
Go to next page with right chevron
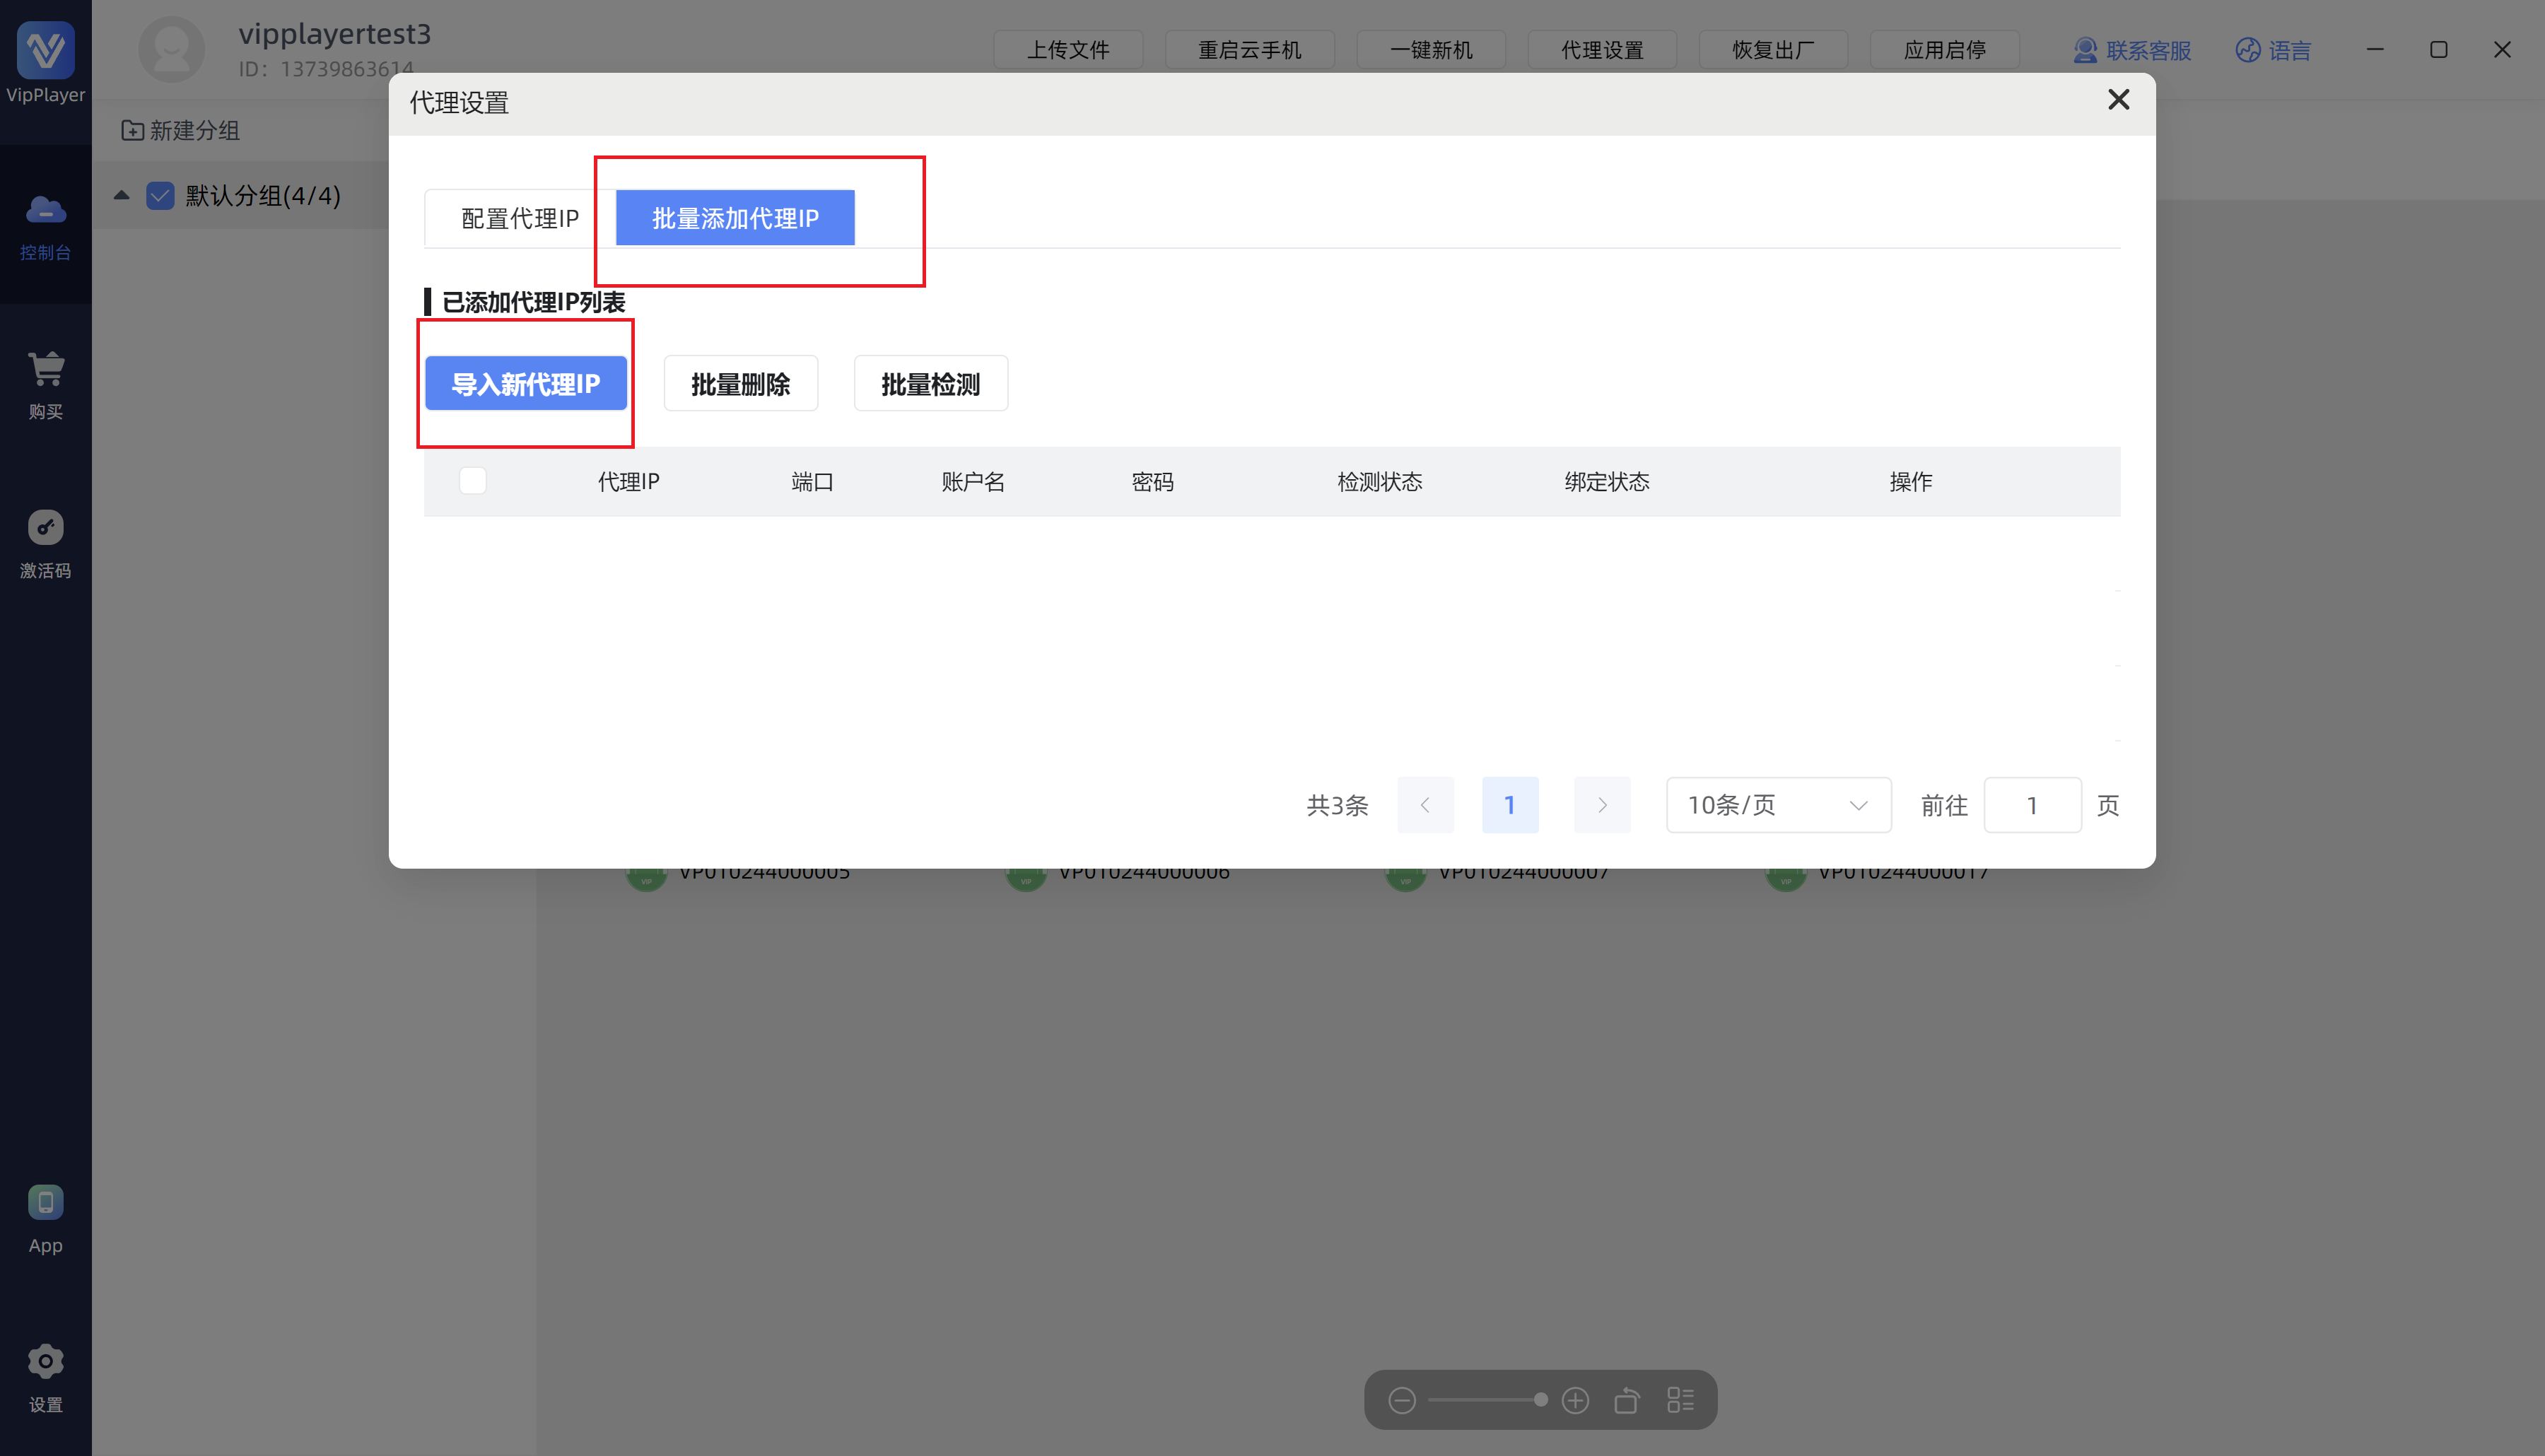click(x=1601, y=805)
